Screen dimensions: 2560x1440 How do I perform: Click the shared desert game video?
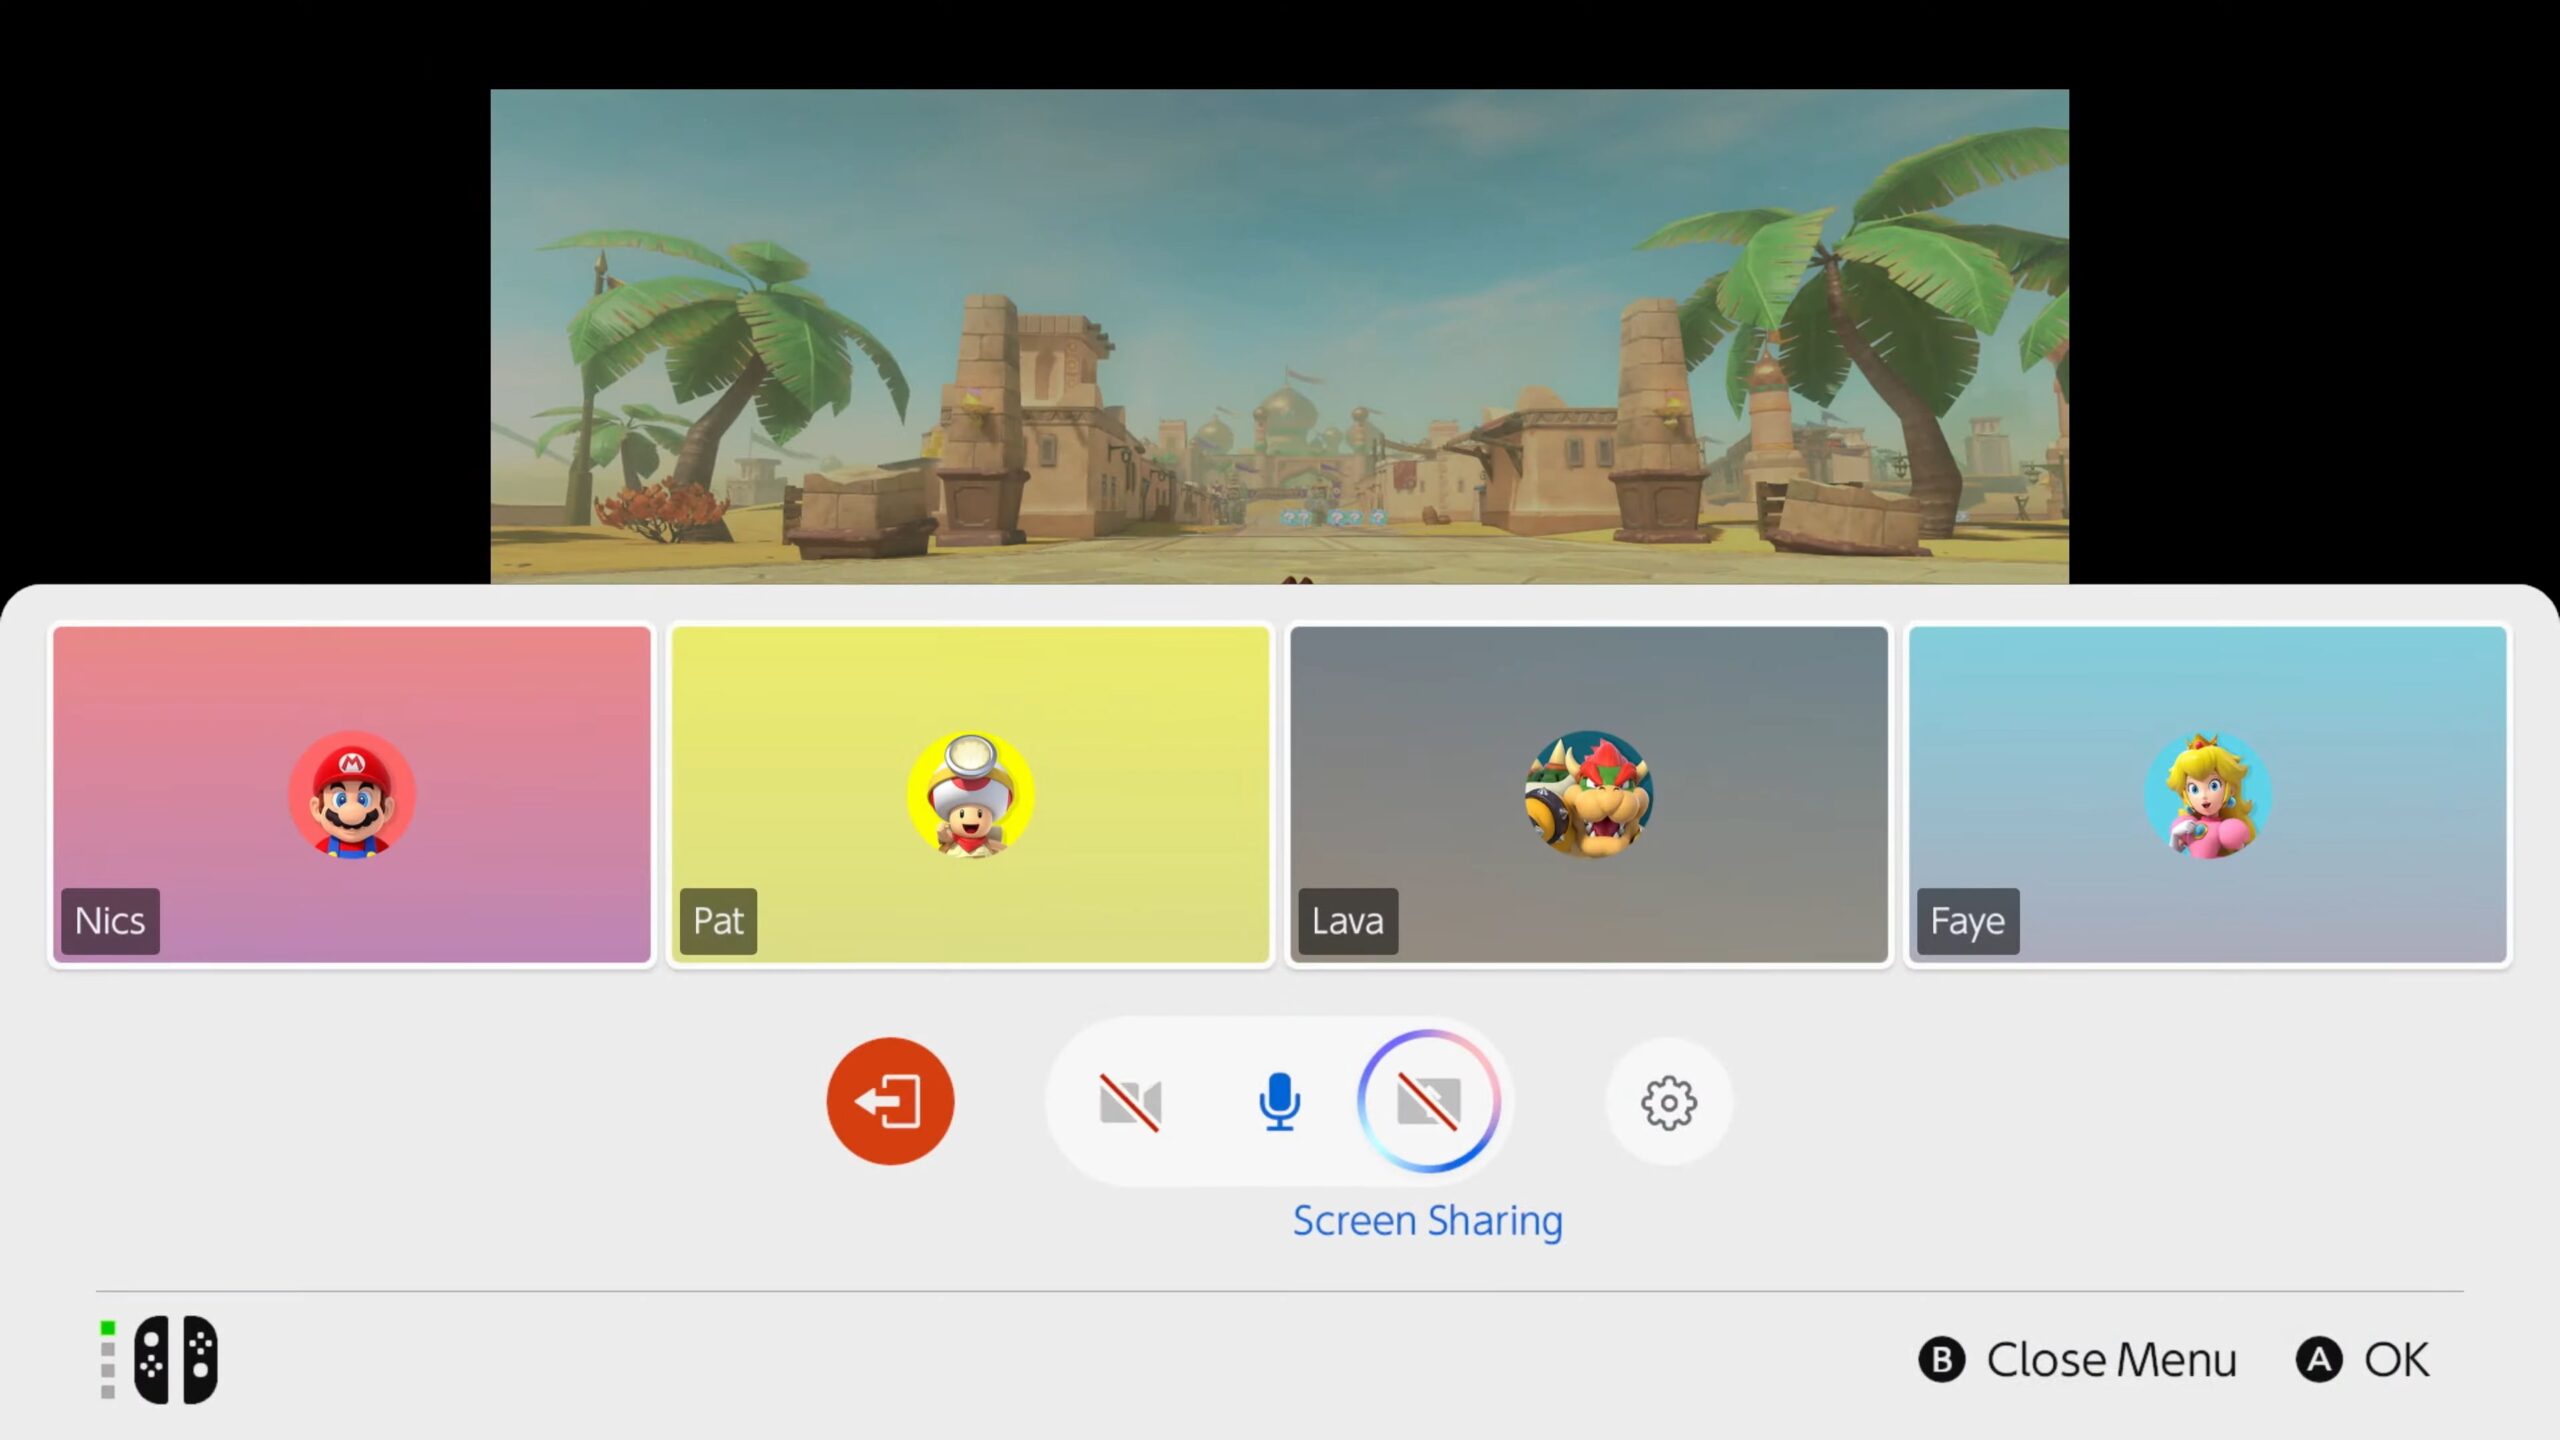coord(1279,336)
